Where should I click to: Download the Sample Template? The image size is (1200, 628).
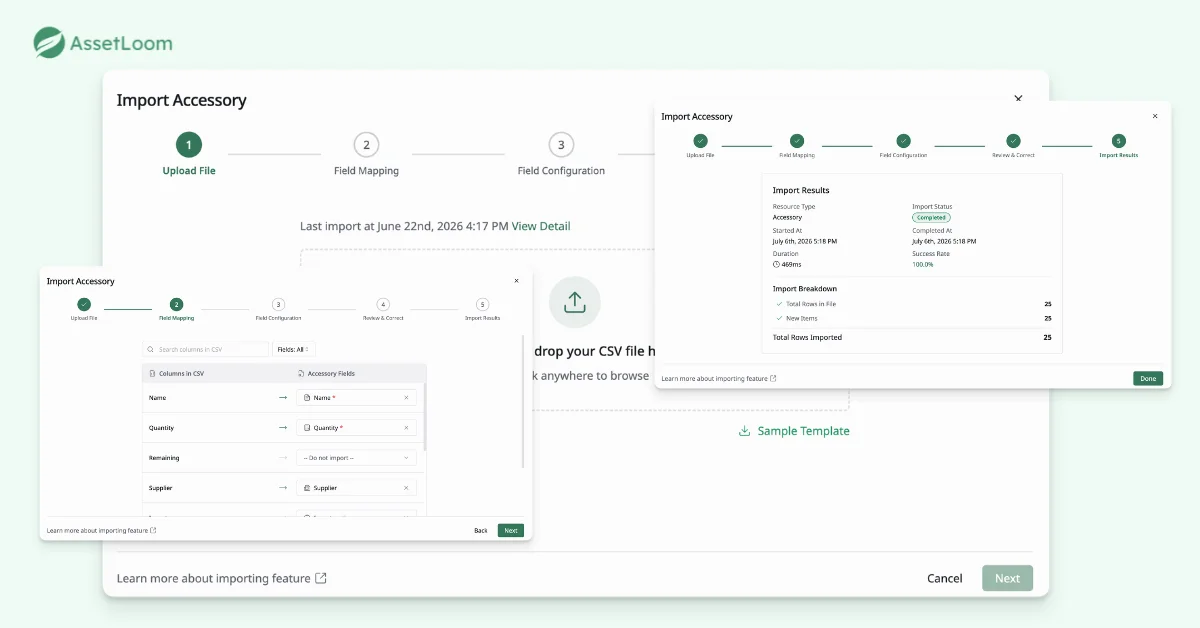(794, 431)
